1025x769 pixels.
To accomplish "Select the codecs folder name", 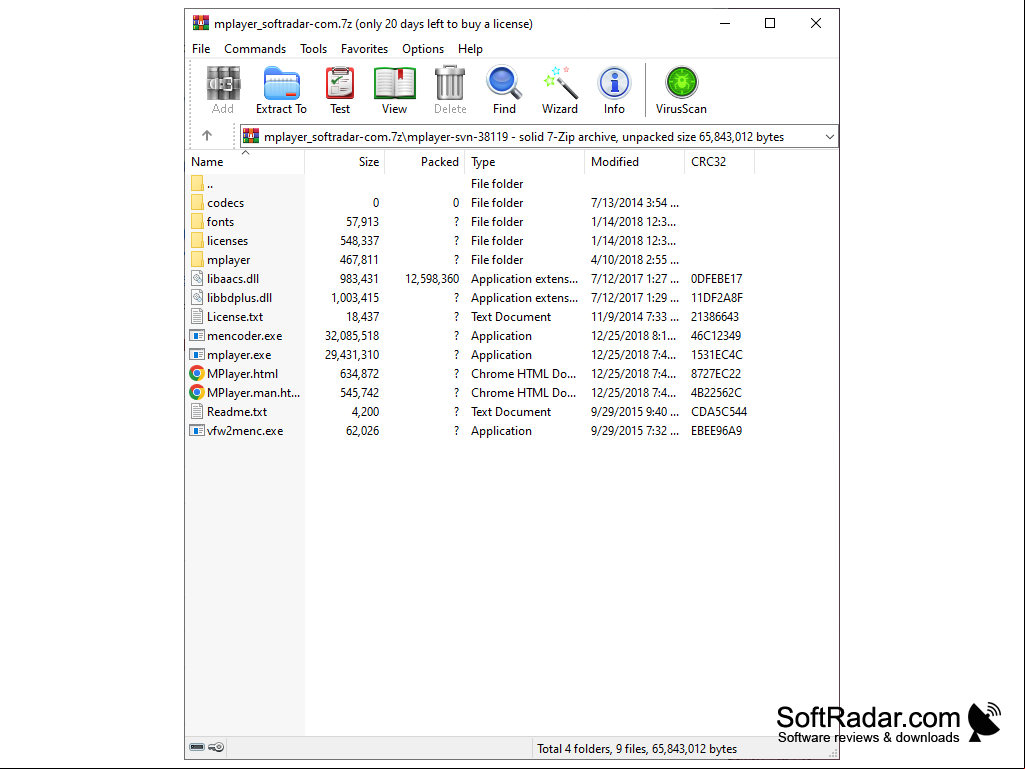I will [226, 203].
